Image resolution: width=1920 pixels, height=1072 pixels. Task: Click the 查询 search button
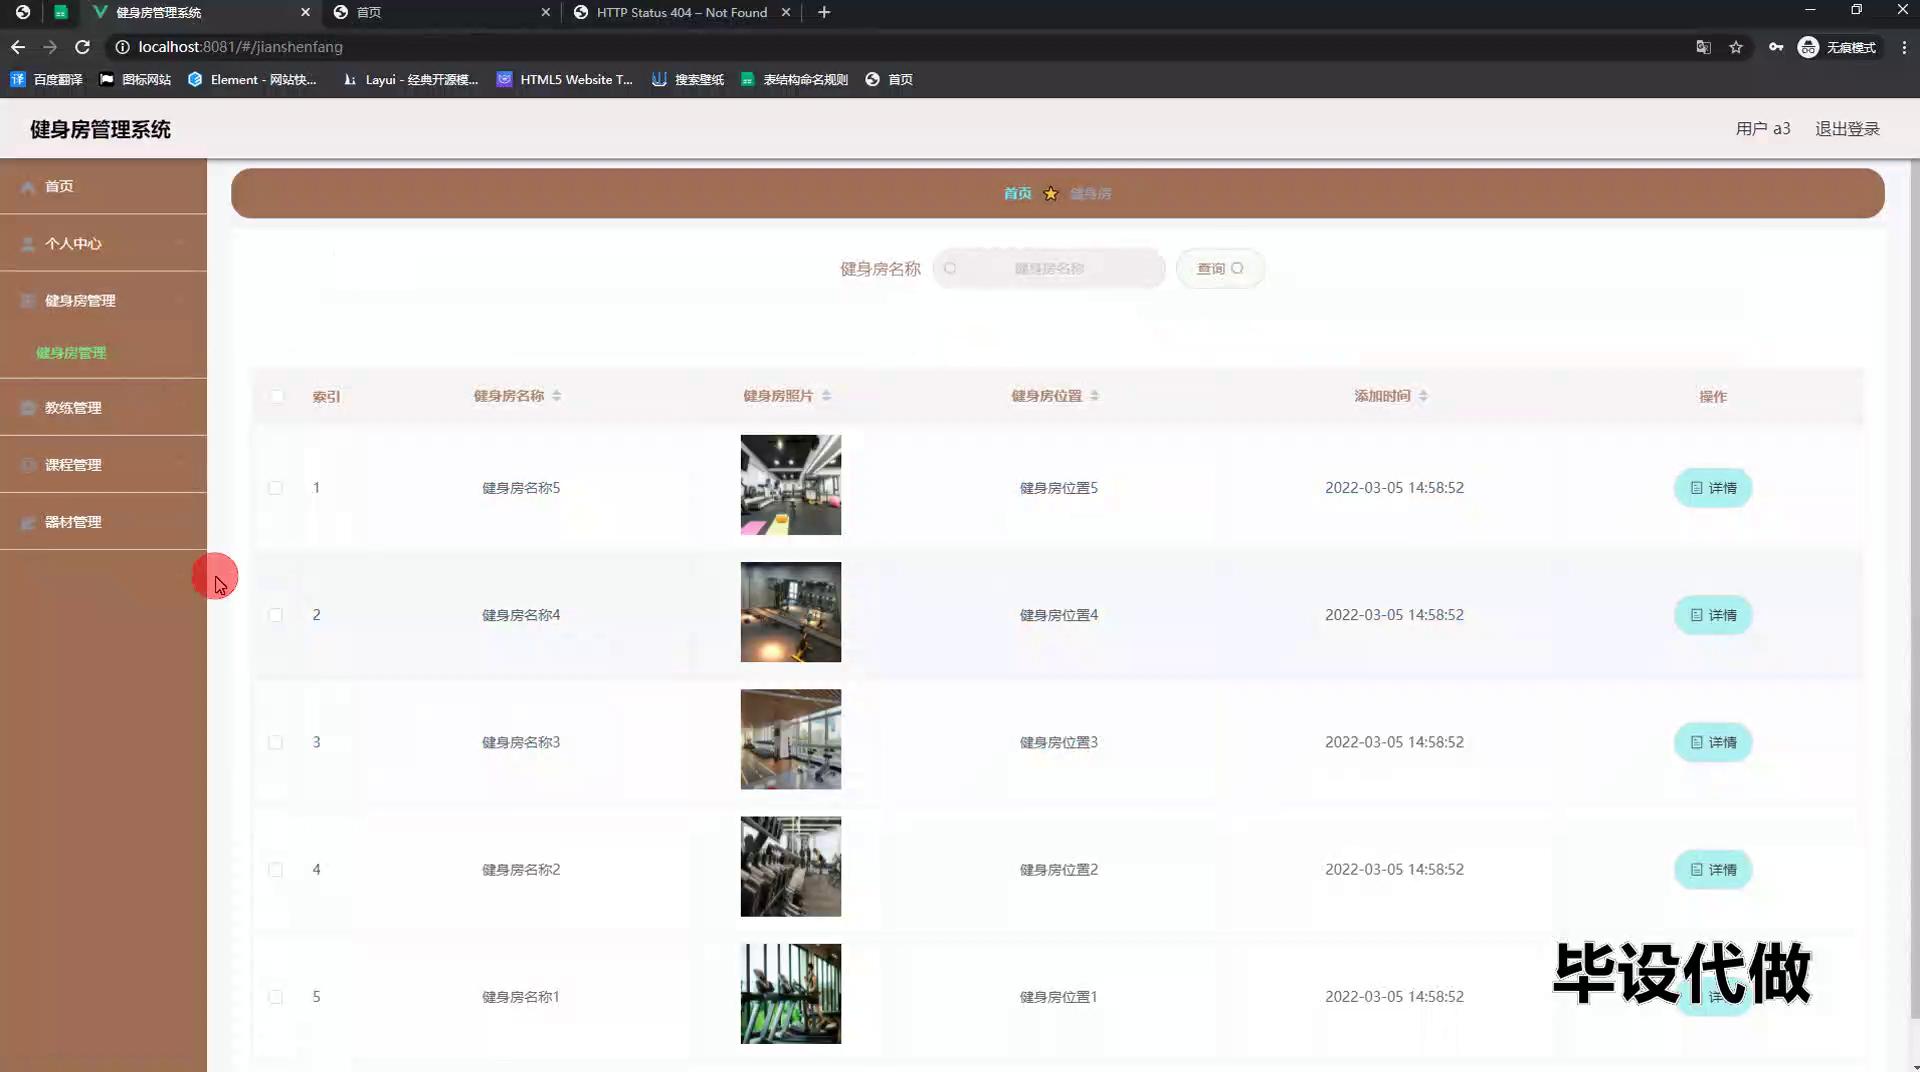1220,268
